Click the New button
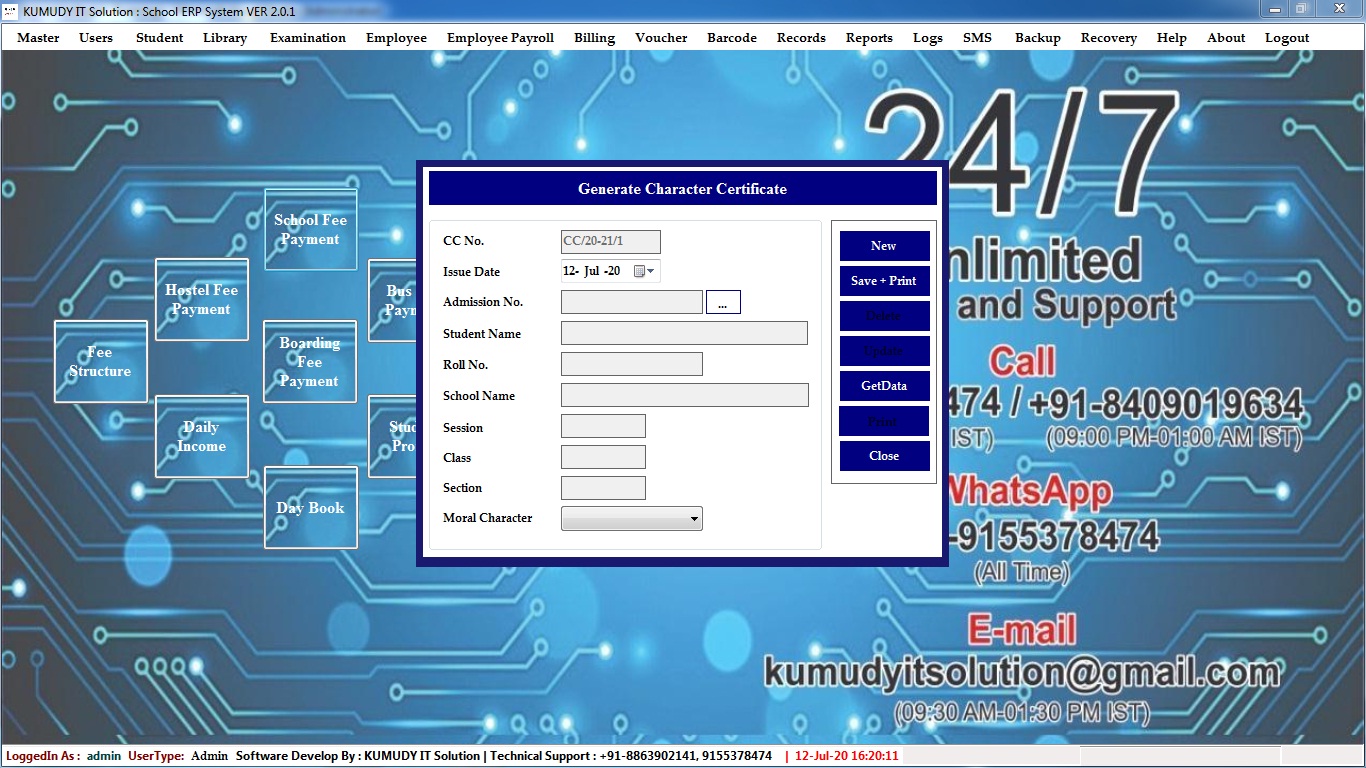The width and height of the screenshot is (1366, 768). (x=884, y=246)
